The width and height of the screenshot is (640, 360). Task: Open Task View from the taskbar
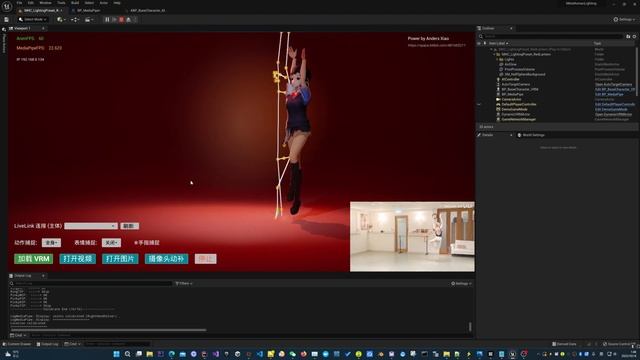tap(139, 354)
